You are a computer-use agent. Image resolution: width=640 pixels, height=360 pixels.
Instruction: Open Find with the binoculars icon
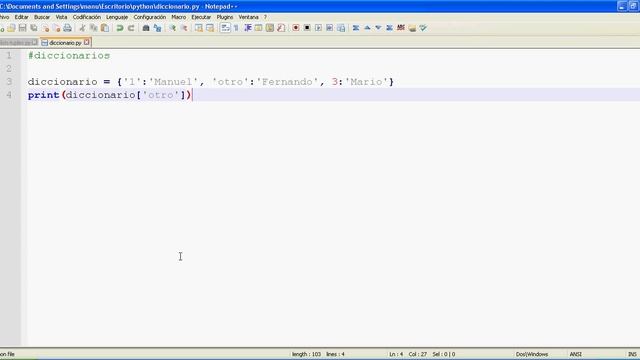(x=146, y=28)
